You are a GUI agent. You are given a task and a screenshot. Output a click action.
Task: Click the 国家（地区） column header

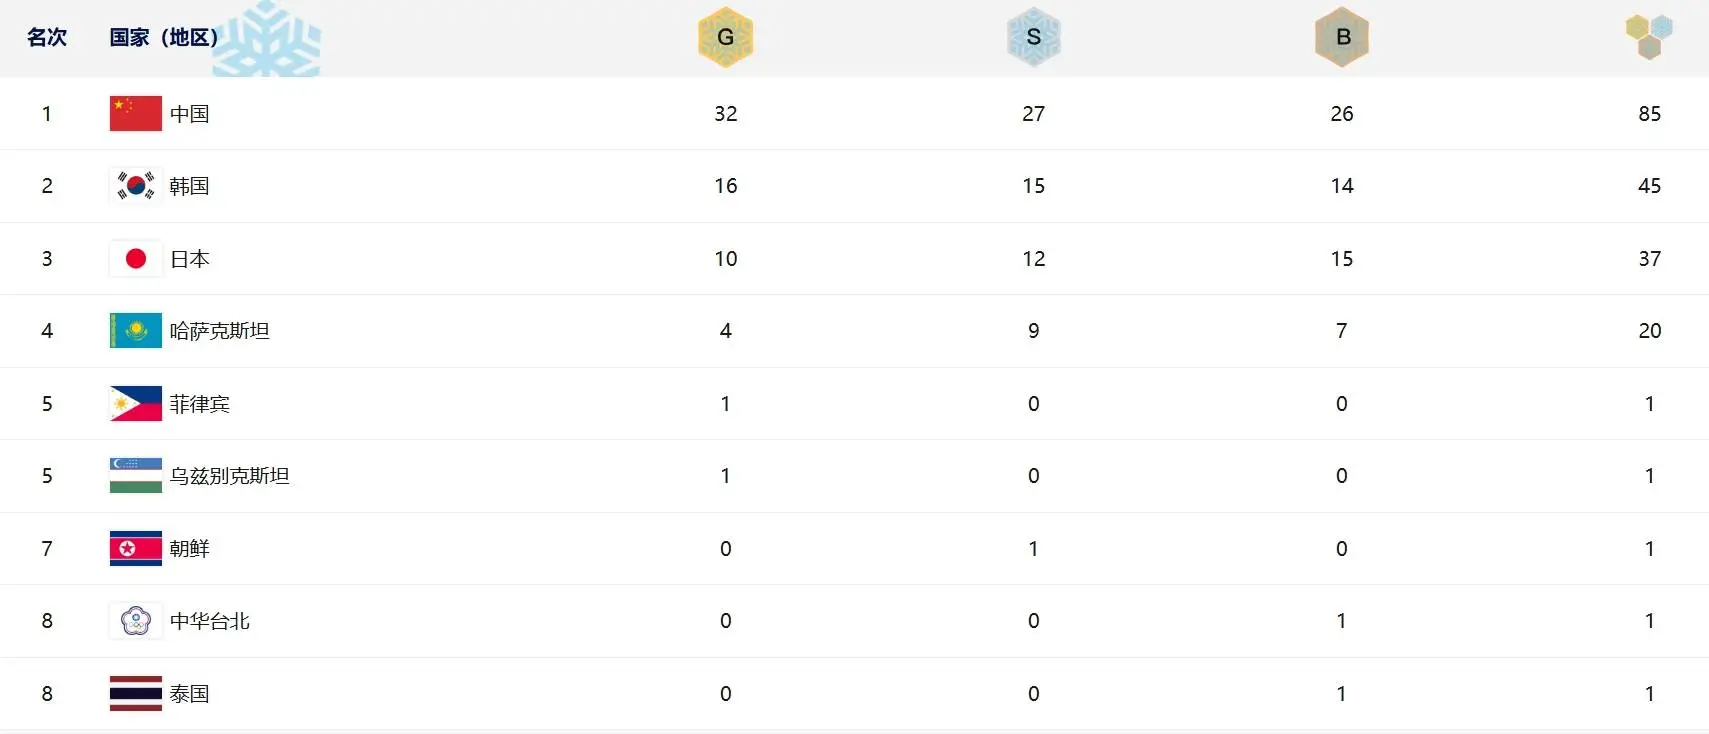coord(164,37)
